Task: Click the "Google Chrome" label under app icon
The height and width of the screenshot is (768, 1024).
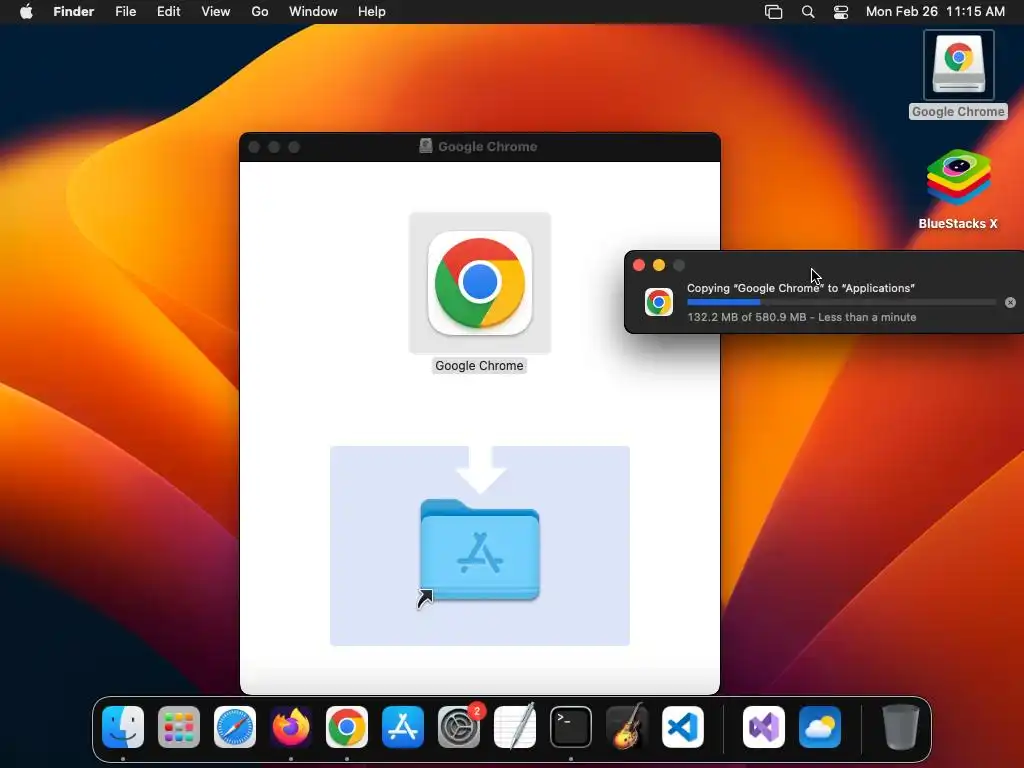Action: coord(479,366)
